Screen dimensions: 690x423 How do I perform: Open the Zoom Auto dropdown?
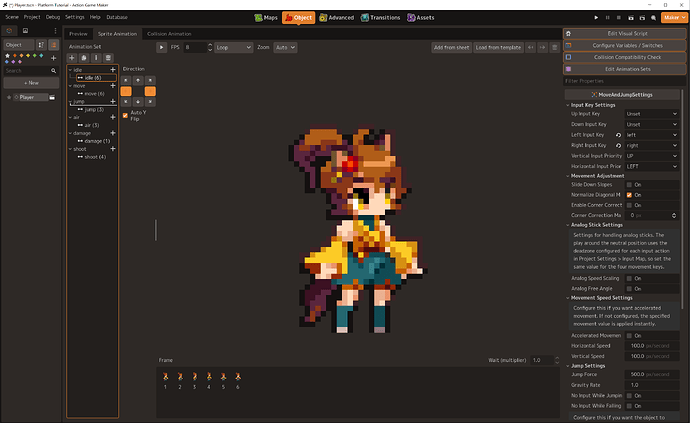(285, 47)
